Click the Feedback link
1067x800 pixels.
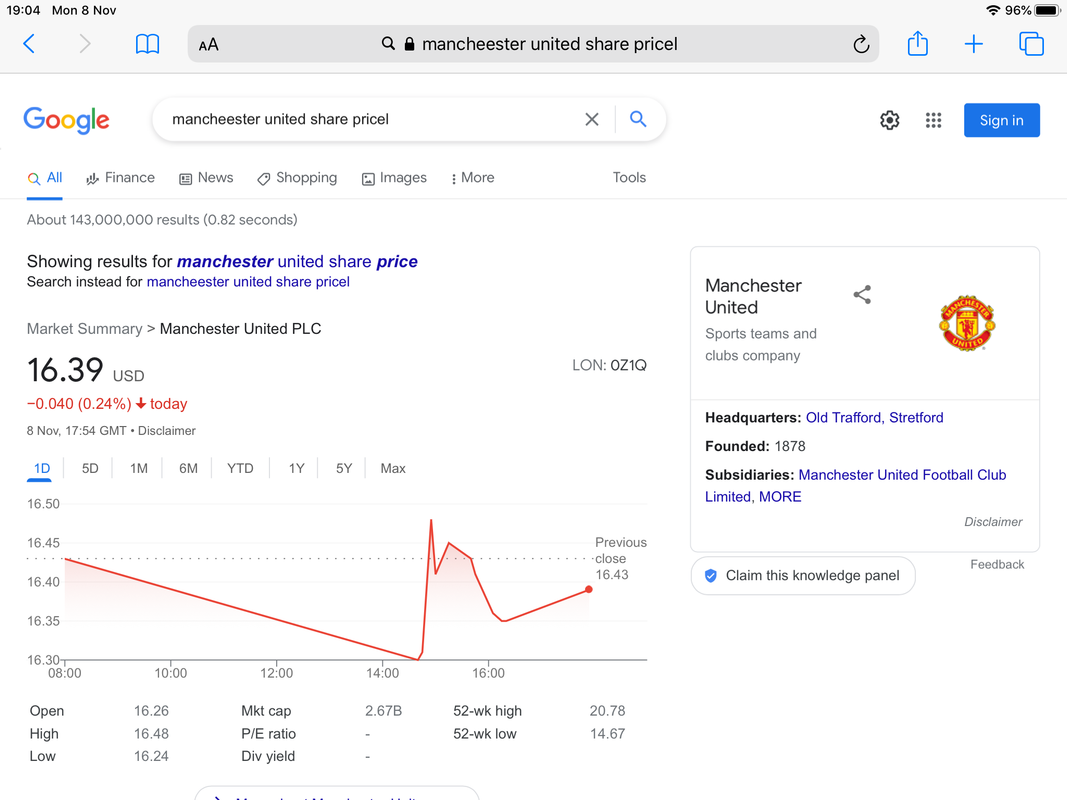pyautogui.click(x=997, y=565)
